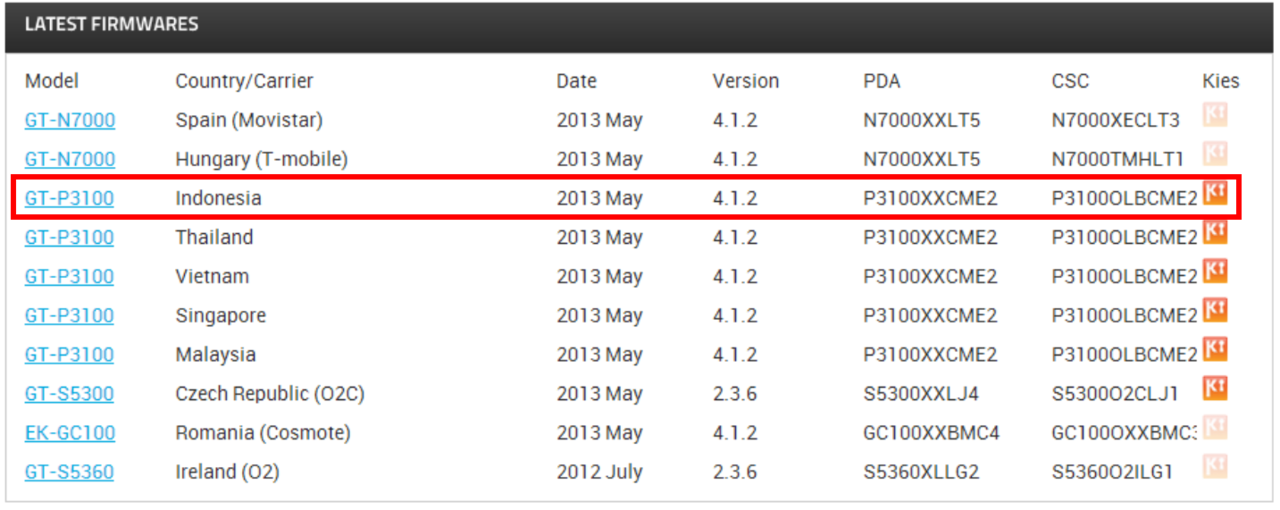This screenshot has width=1280, height=510.
Task: Click the LATEST FIRMWARES heading
Action: pos(111,24)
